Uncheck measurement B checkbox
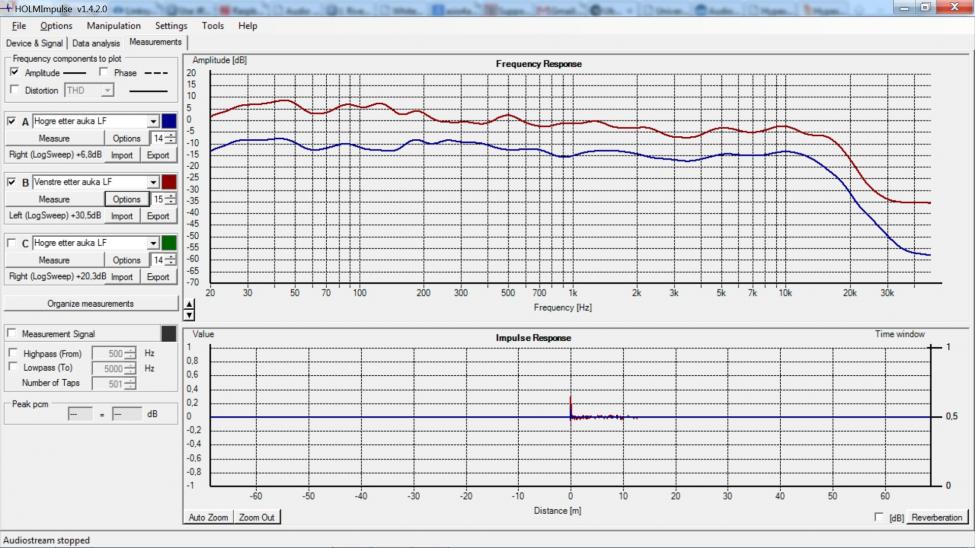975x548 pixels. point(12,182)
